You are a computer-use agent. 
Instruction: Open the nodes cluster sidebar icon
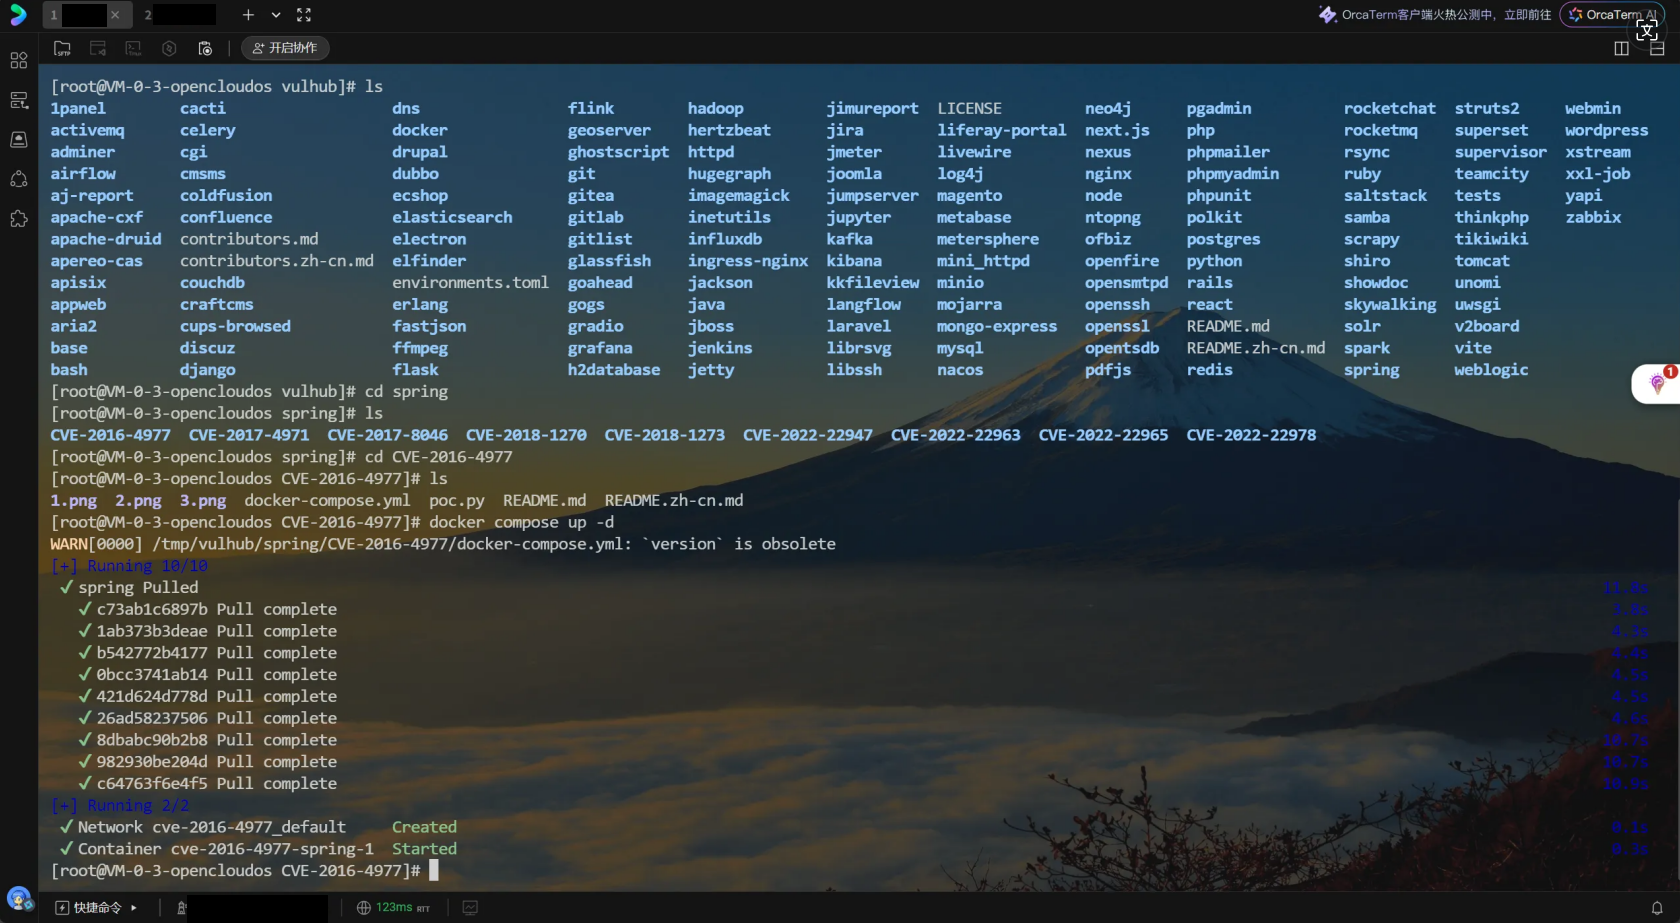click(x=19, y=179)
